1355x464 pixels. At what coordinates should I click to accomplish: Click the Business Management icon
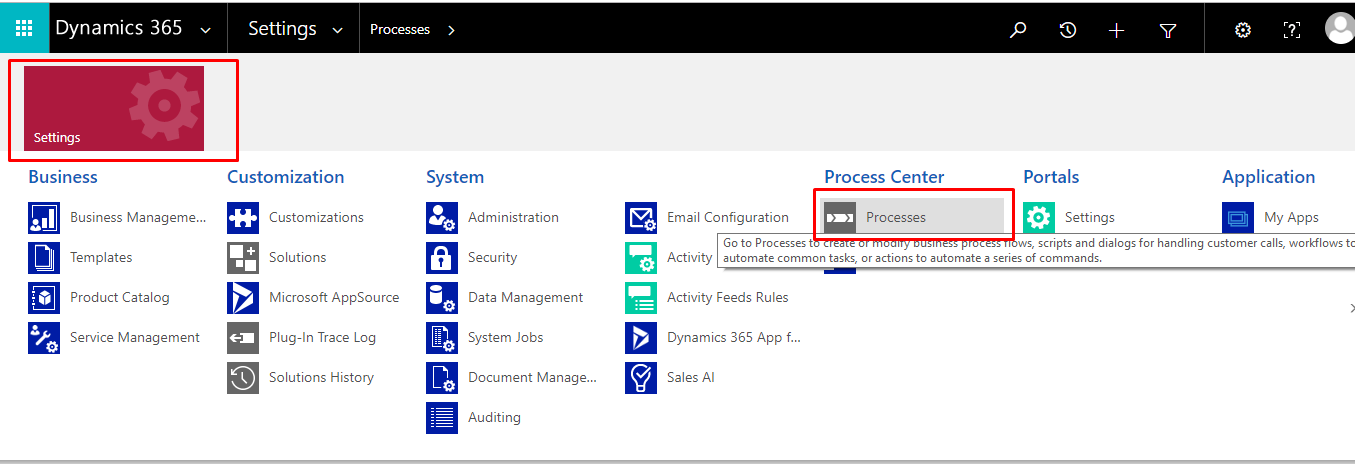pyautogui.click(x=44, y=217)
